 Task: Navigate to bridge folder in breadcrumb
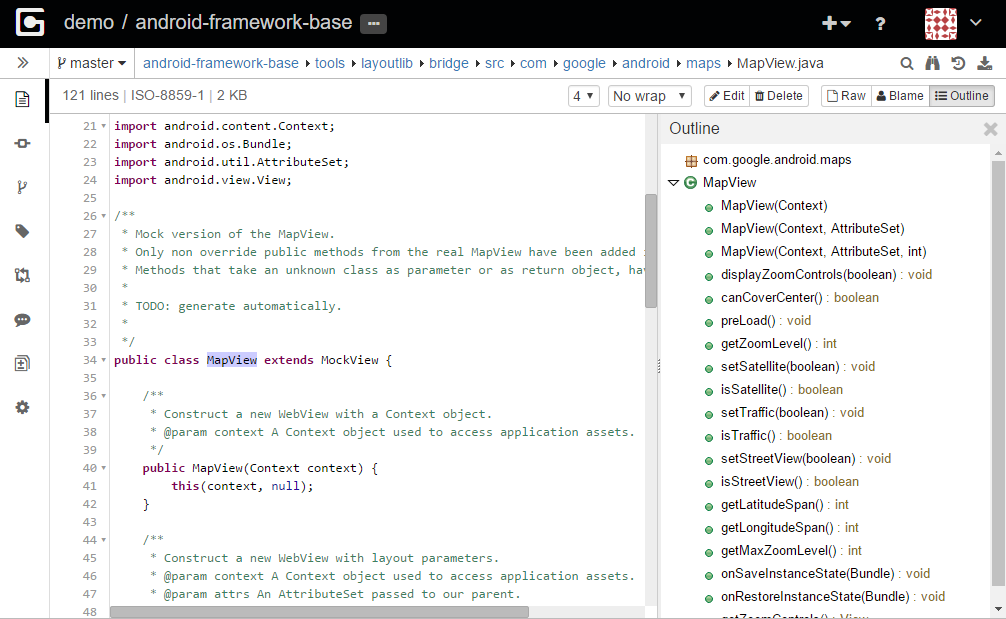click(449, 64)
